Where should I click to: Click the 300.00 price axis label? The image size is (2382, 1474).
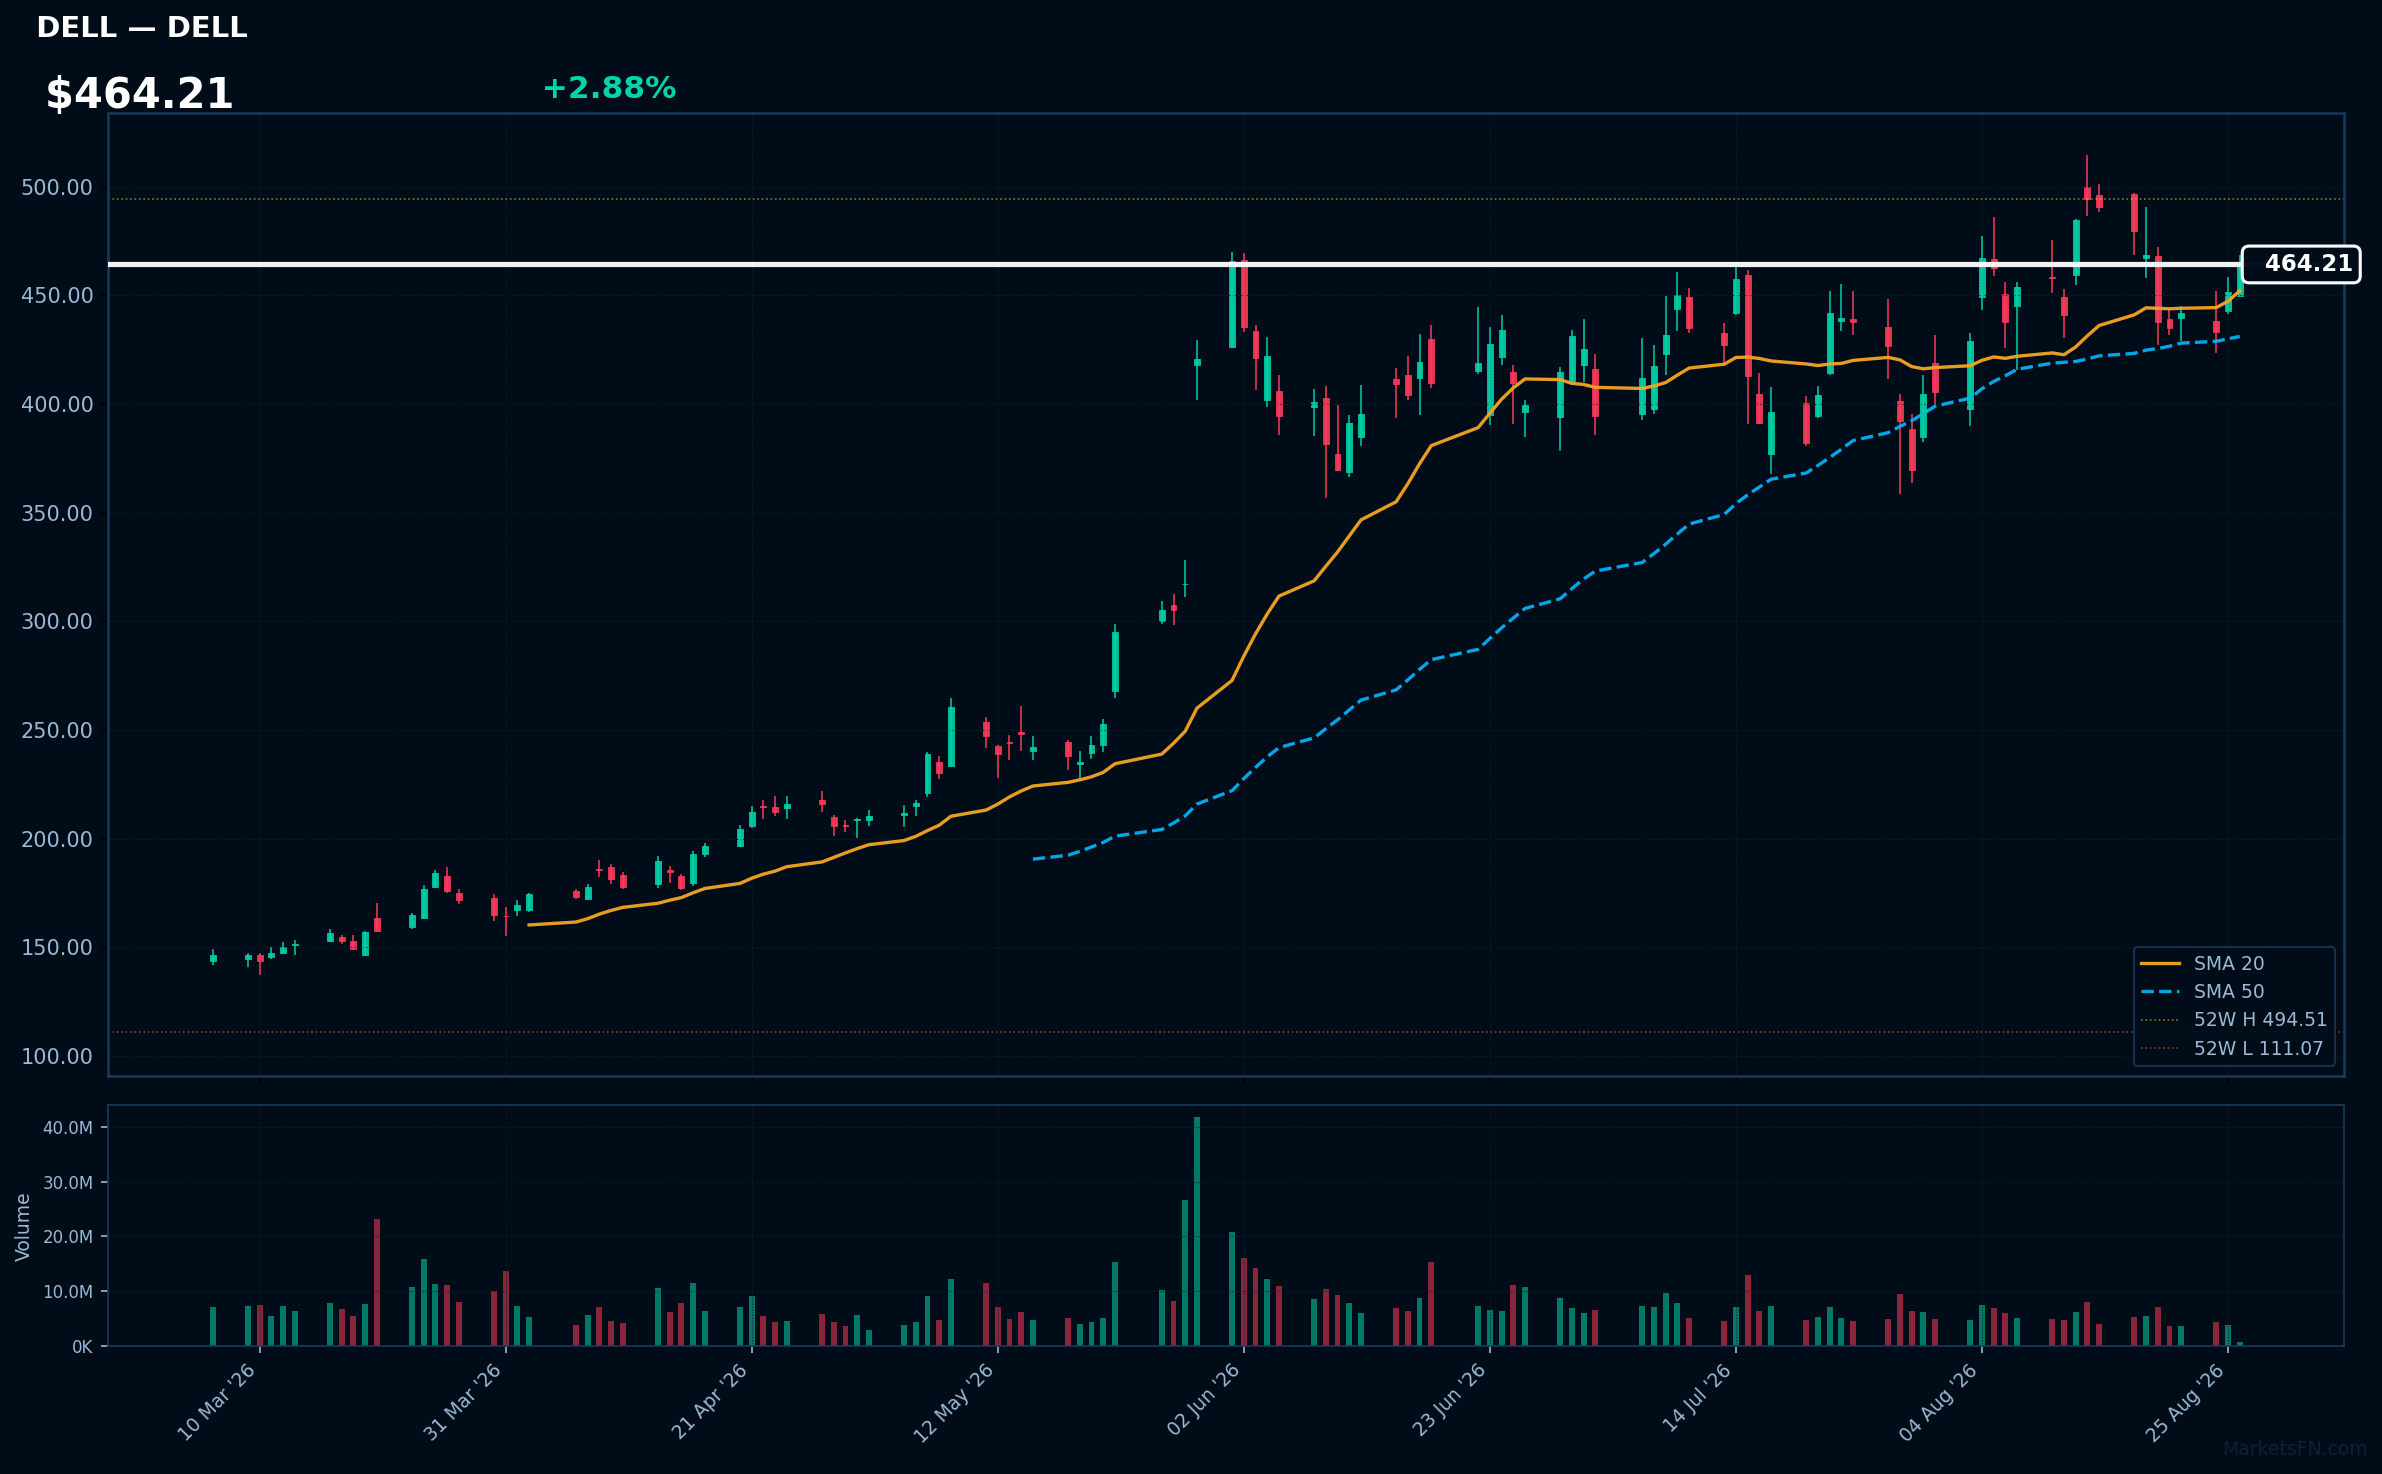tap(57, 622)
